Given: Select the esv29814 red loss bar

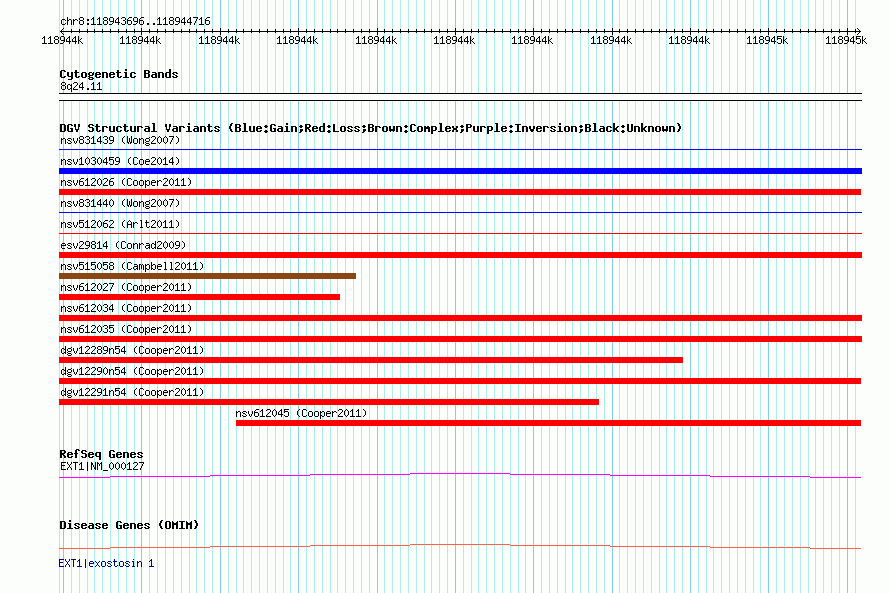Looking at the screenshot, I should (x=460, y=255).
